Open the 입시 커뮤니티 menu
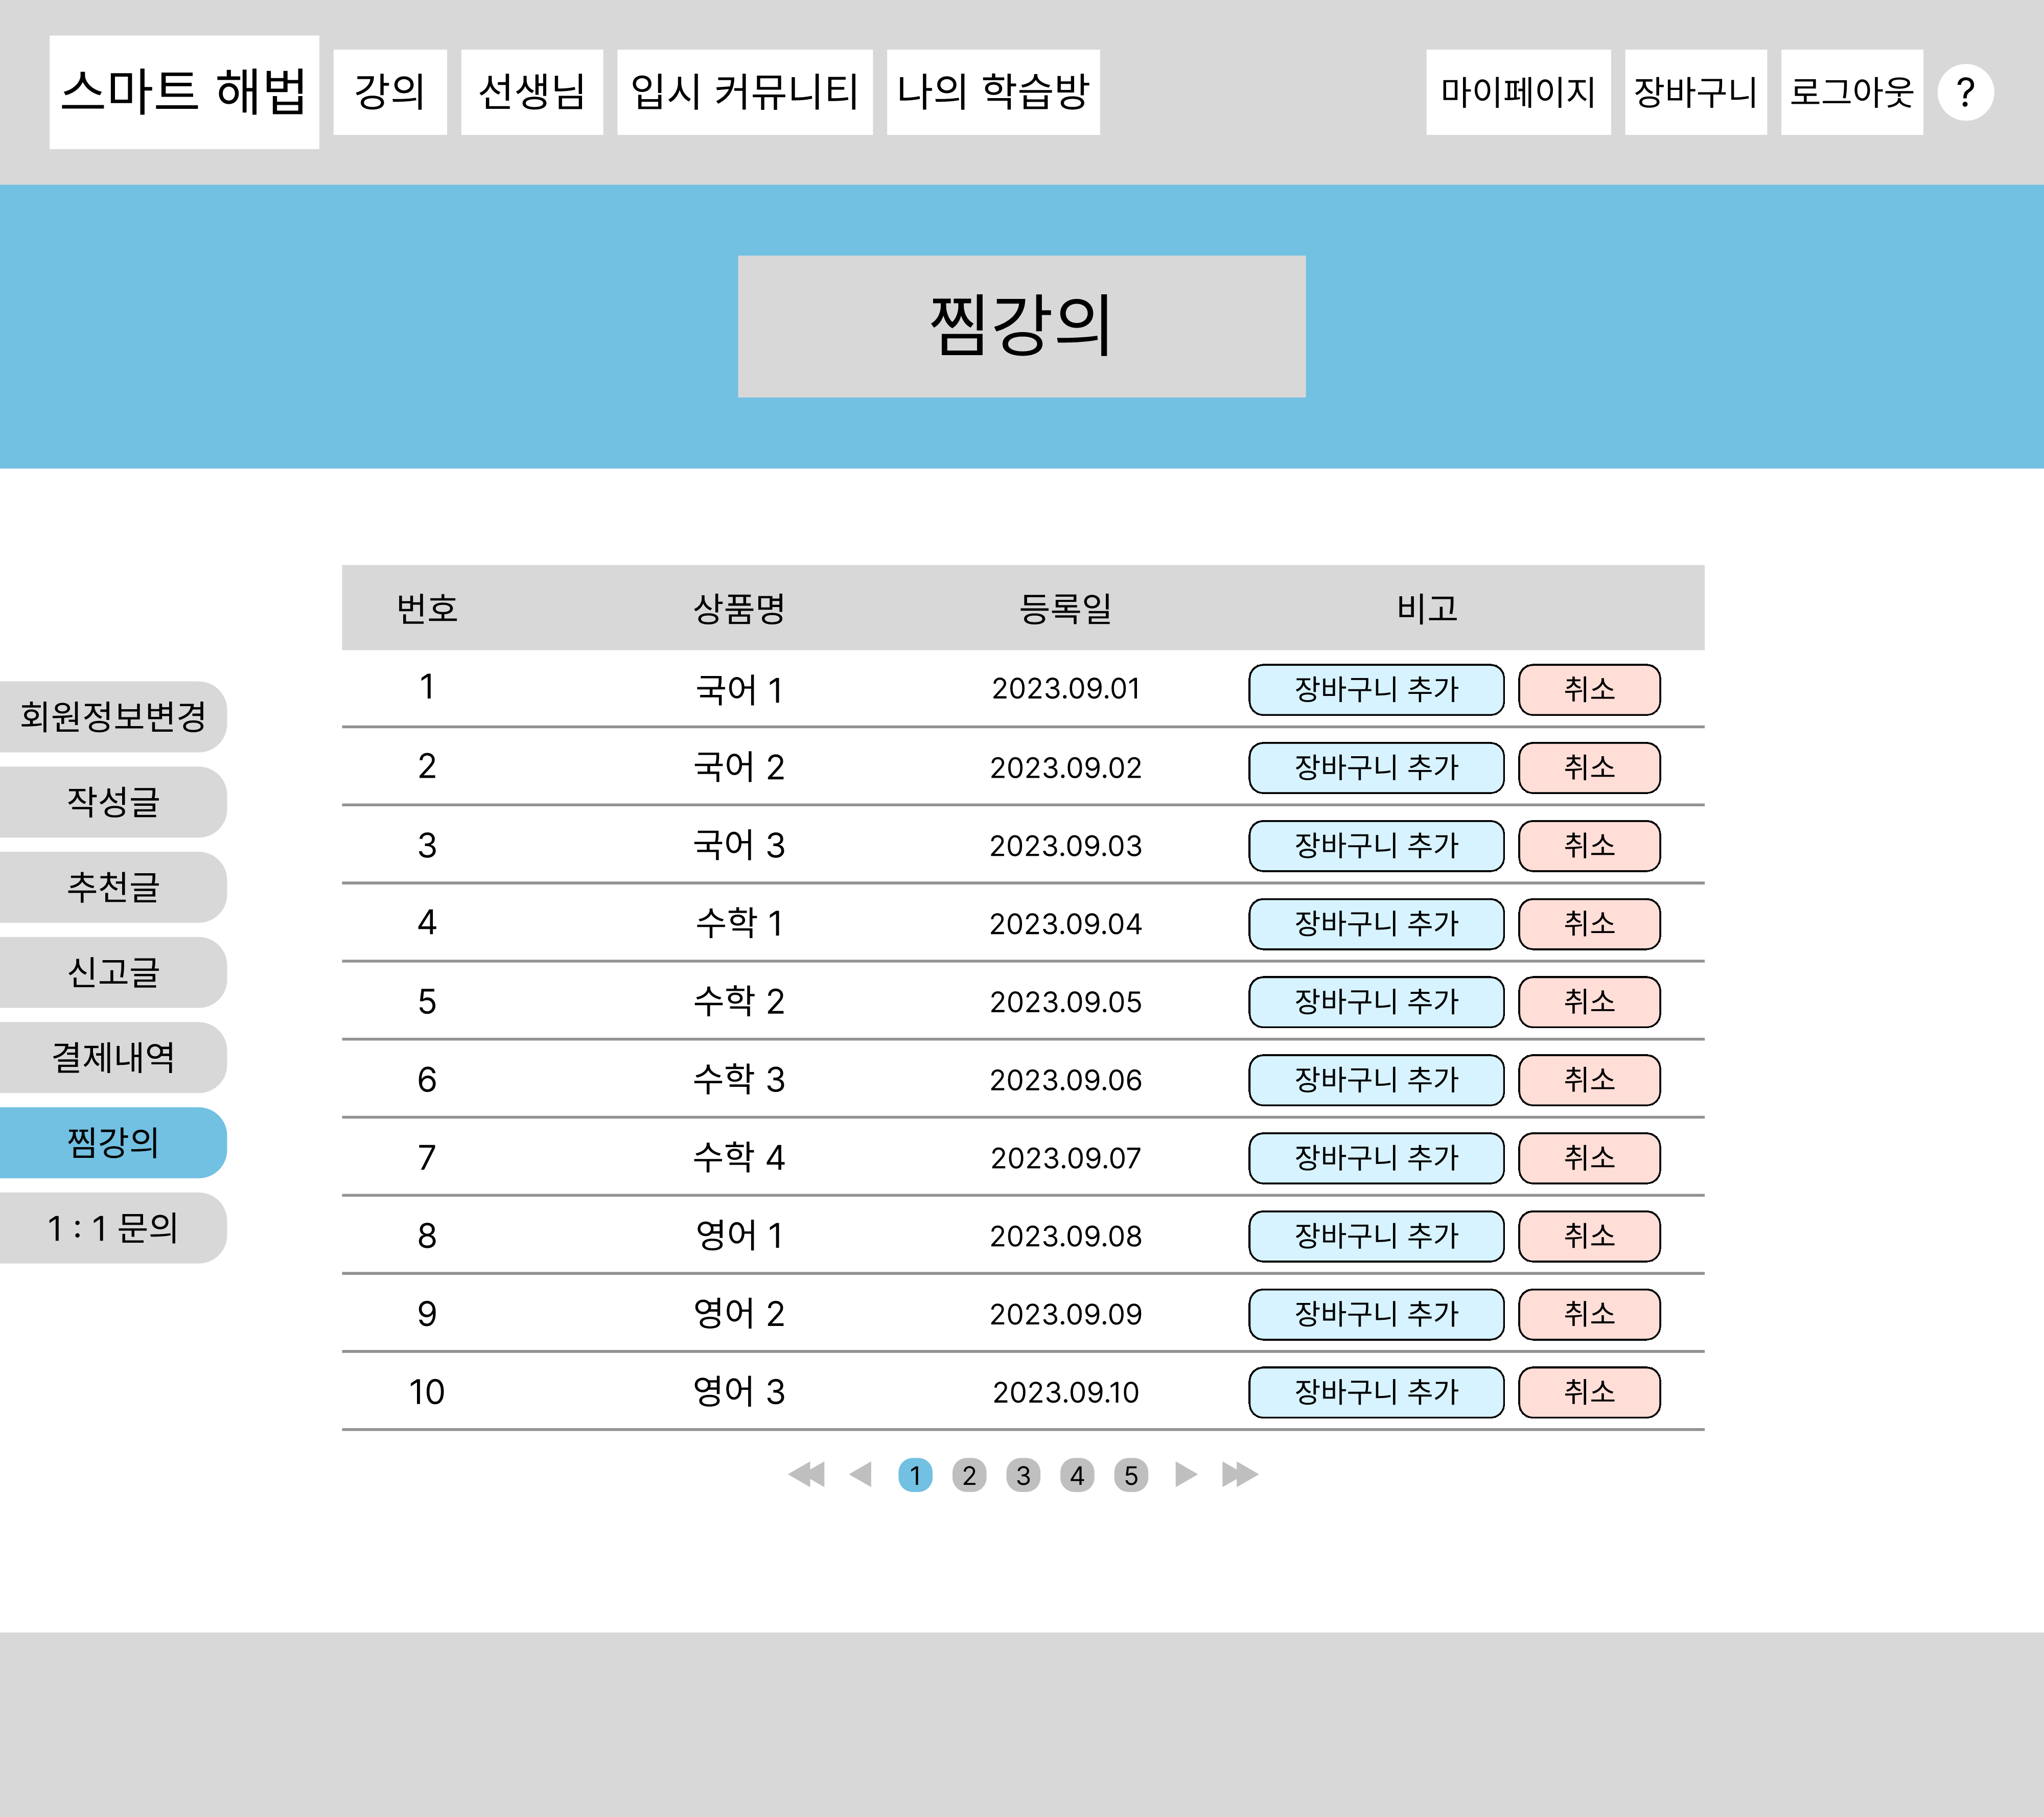2044x1817 pixels. tap(744, 92)
